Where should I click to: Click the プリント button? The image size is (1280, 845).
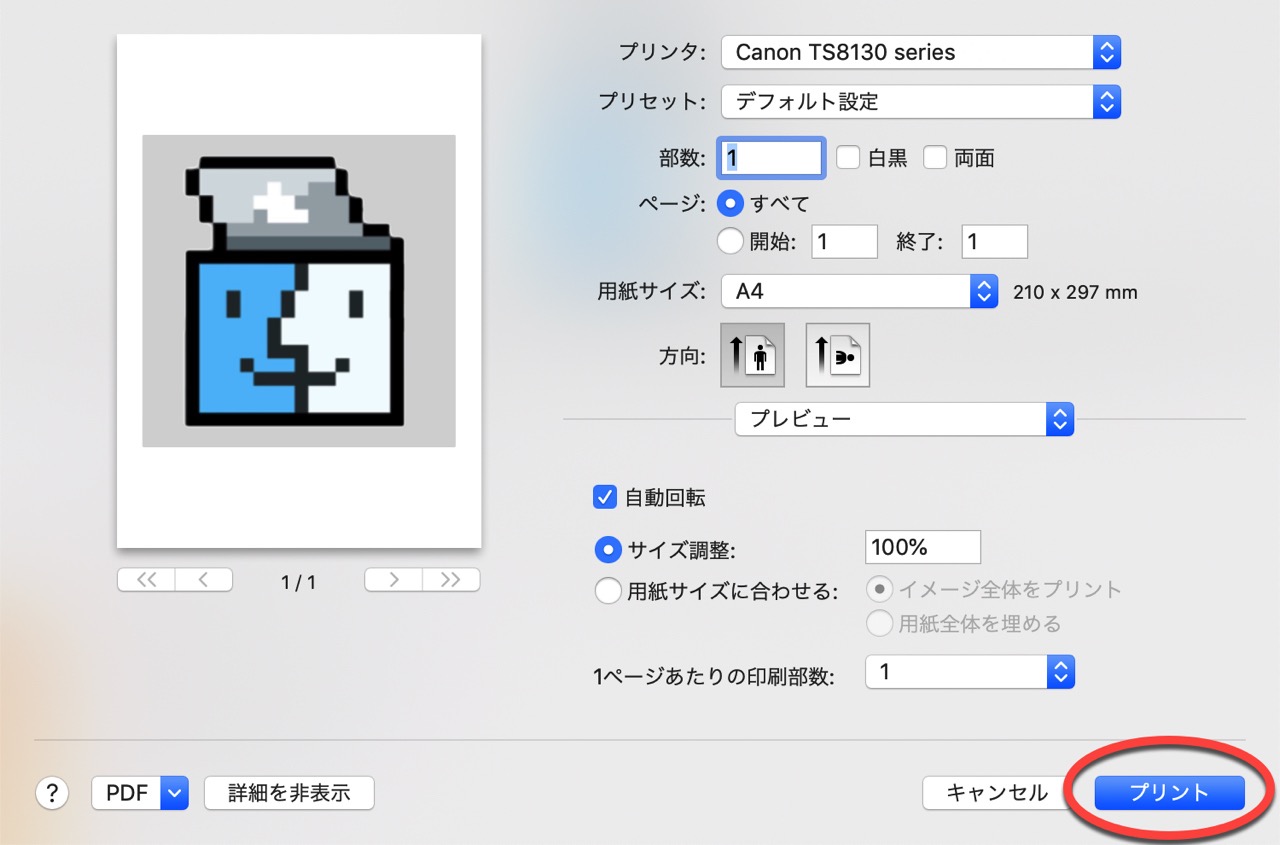pyautogui.click(x=1169, y=793)
